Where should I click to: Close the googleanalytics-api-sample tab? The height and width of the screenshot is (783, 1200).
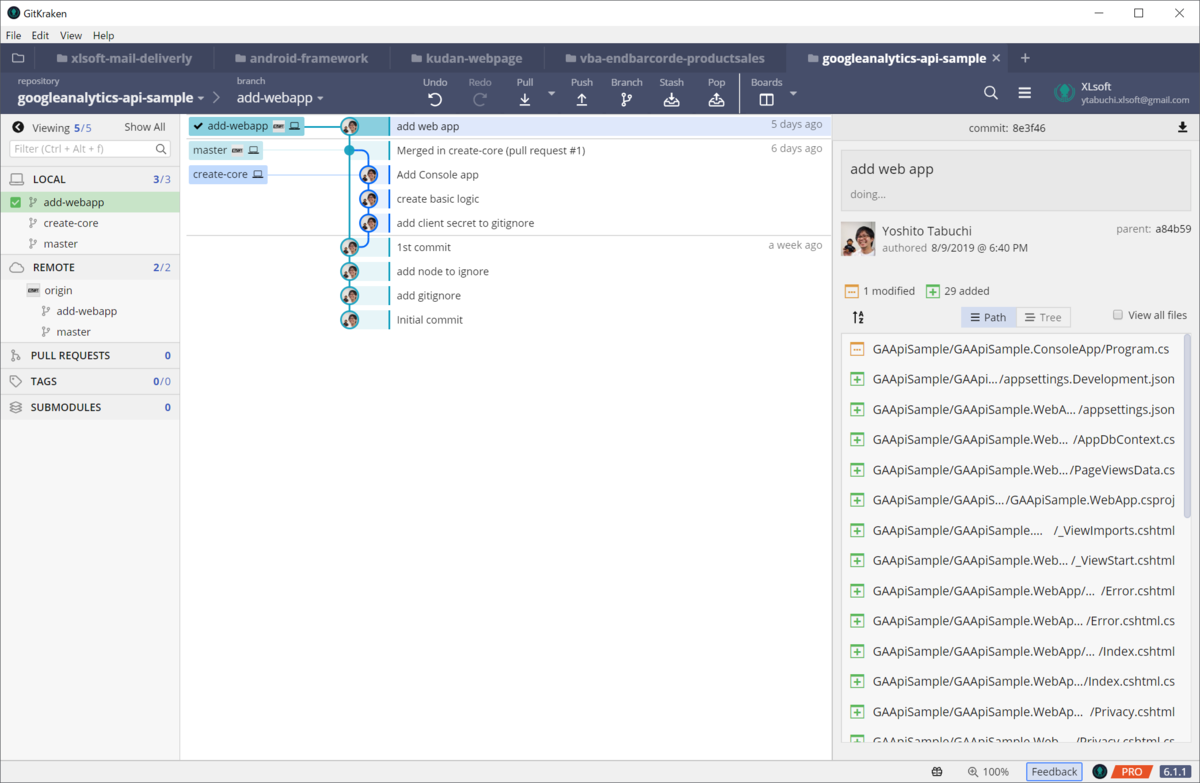(x=997, y=58)
